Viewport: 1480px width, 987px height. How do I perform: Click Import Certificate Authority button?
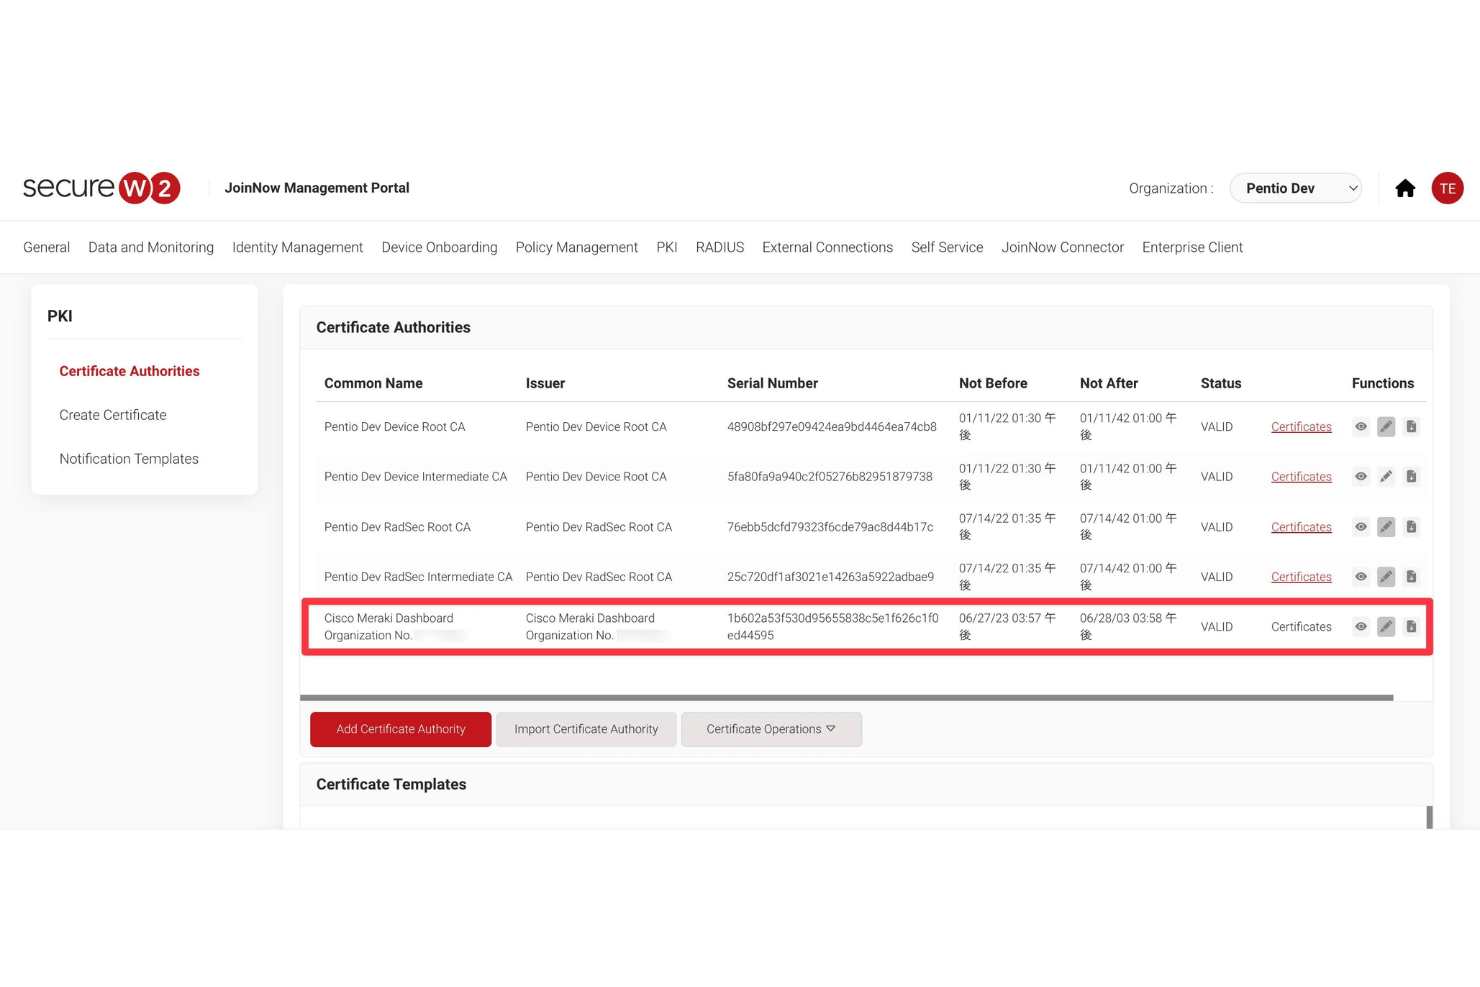pos(586,729)
